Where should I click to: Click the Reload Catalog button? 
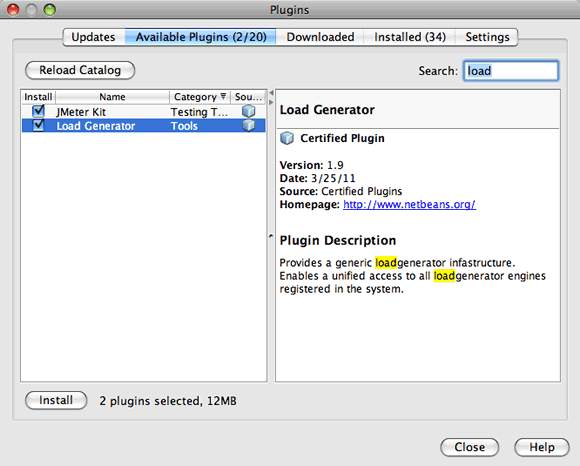pyautogui.click(x=80, y=70)
